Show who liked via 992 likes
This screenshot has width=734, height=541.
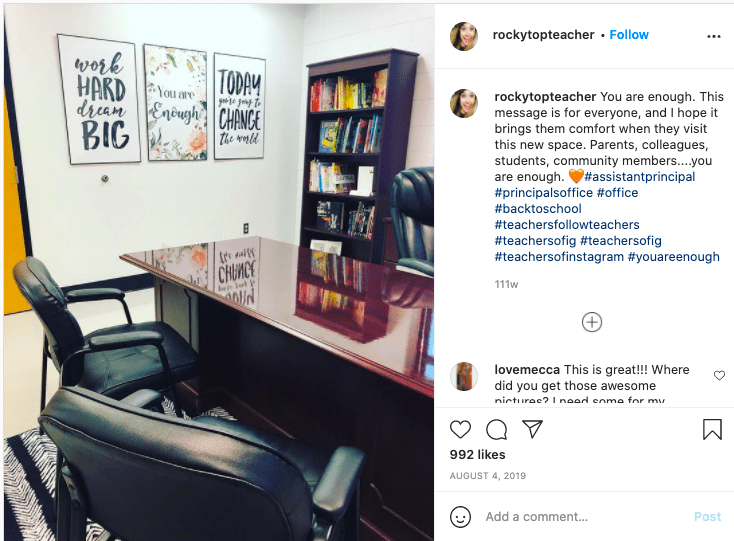coord(477,454)
